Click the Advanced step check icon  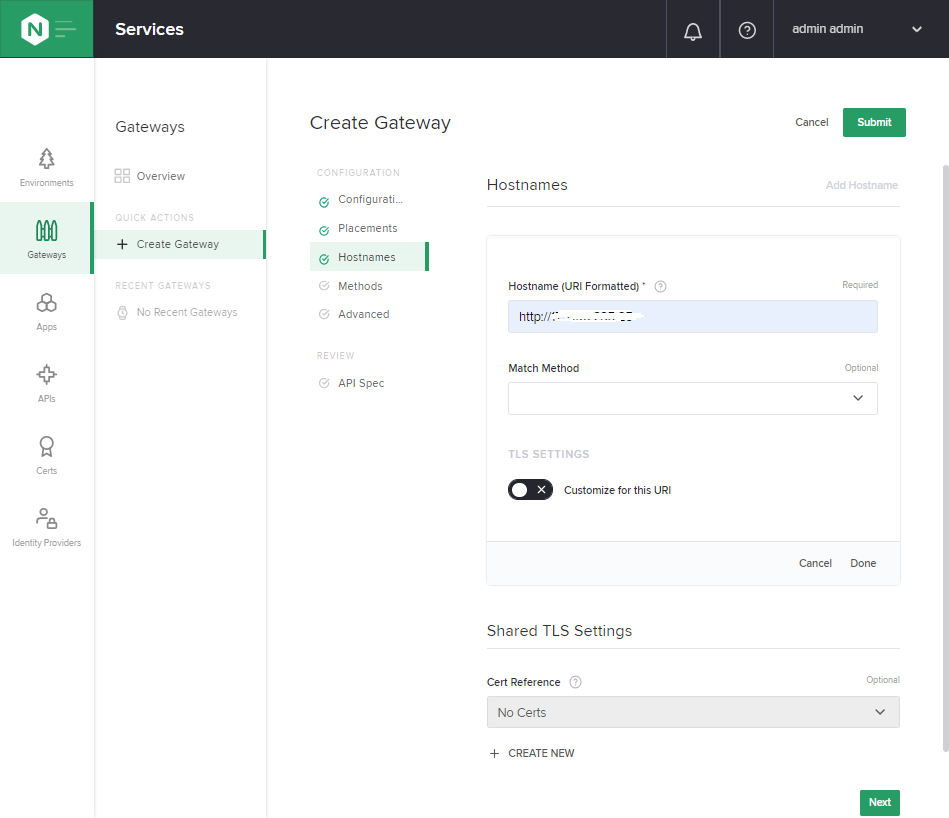[324, 314]
